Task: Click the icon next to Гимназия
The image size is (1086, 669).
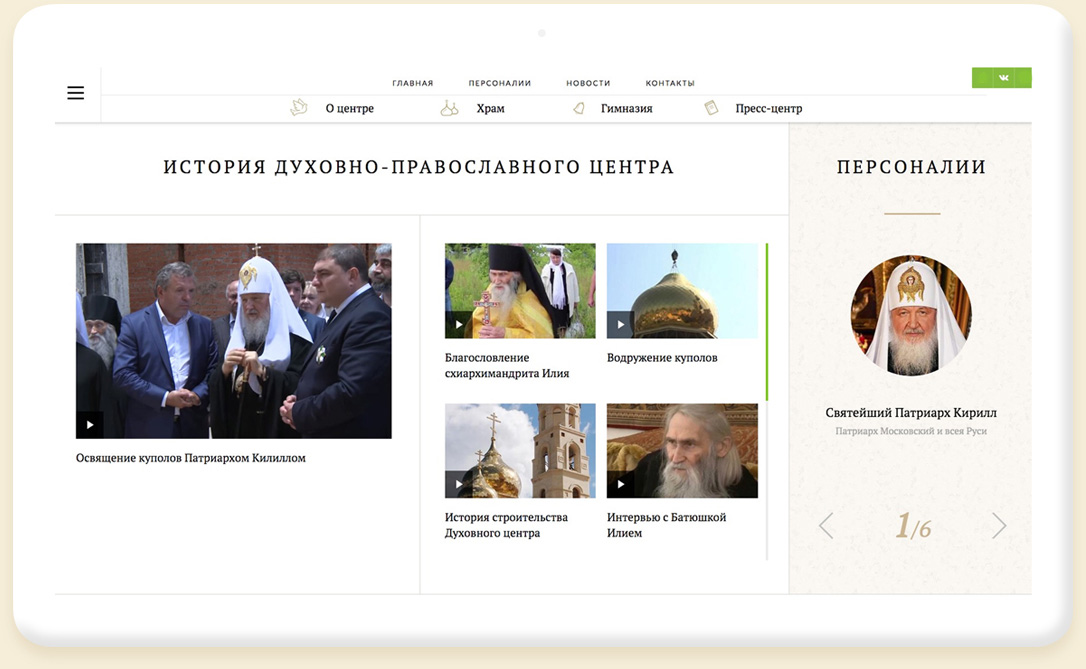Action: (x=579, y=108)
